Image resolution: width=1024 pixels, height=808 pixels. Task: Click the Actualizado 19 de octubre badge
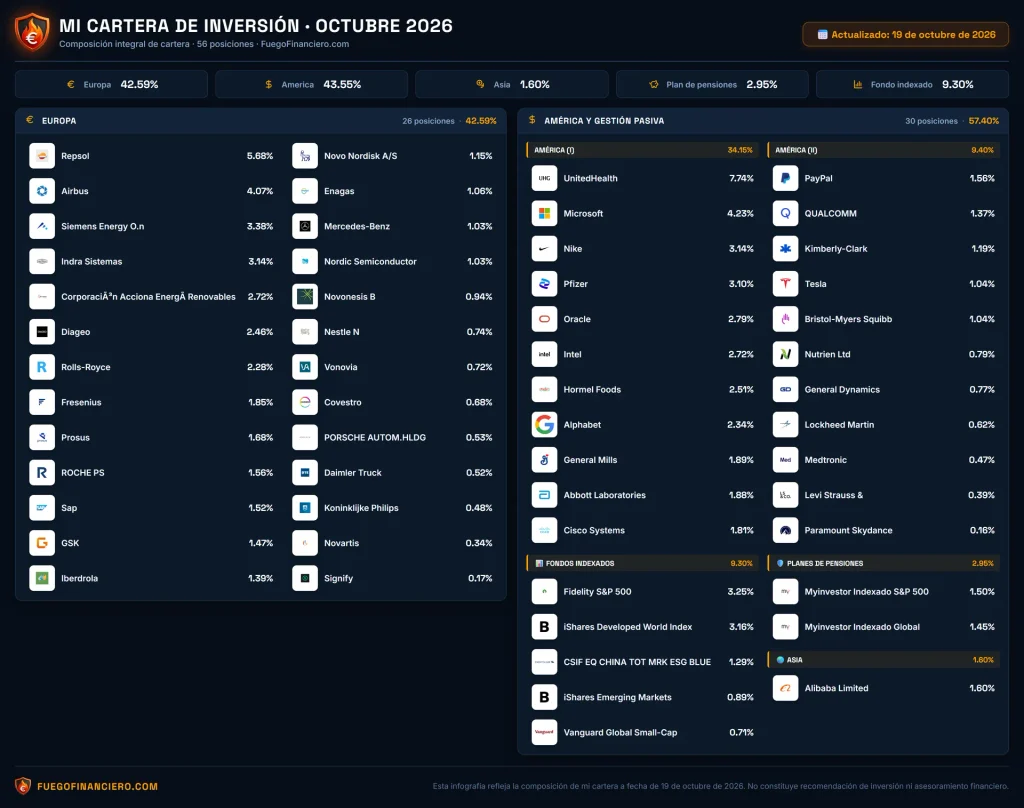click(906, 35)
